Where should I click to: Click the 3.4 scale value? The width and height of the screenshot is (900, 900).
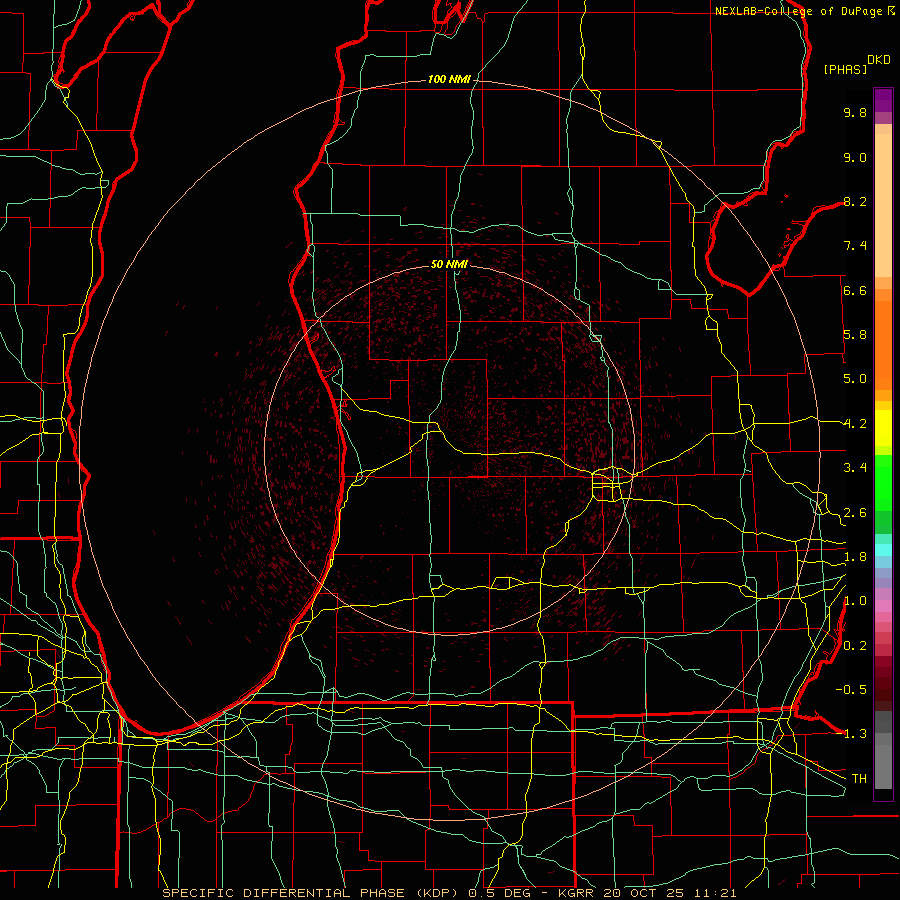[x=855, y=468]
